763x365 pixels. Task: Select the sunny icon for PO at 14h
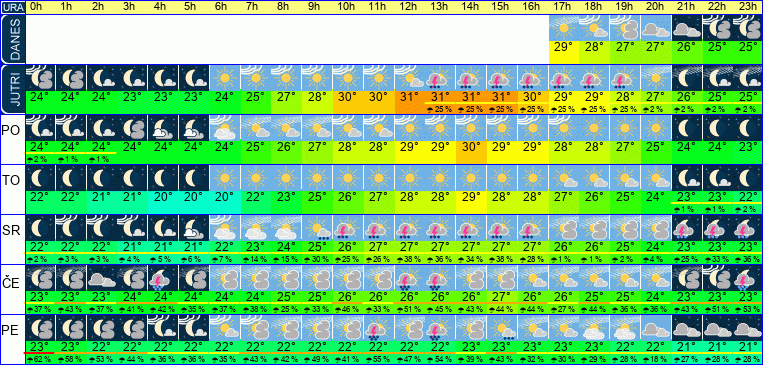[471, 128]
